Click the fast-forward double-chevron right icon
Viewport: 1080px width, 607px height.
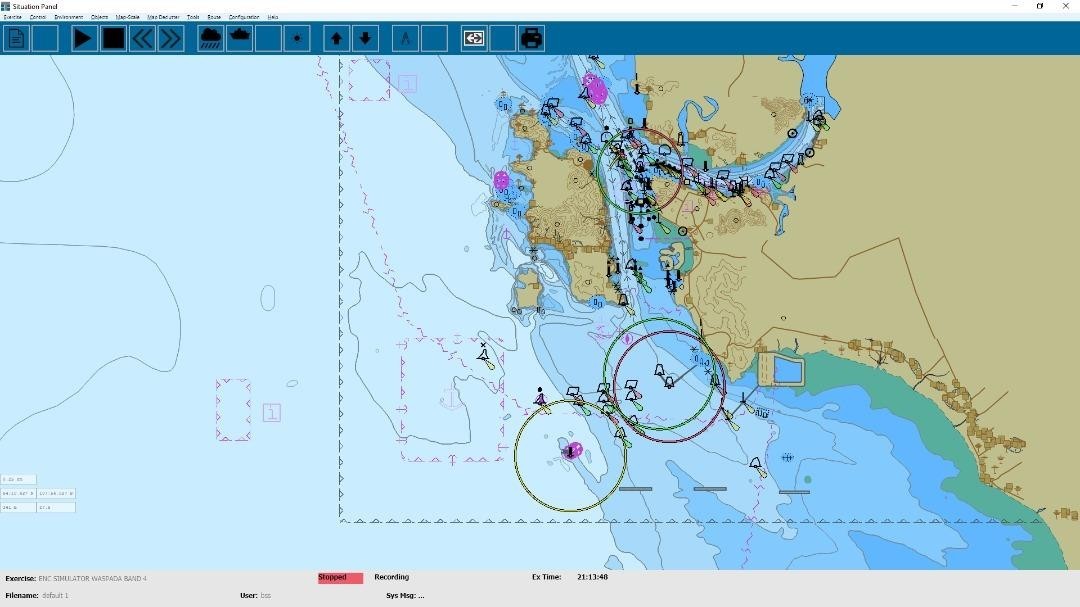click(171, 39)
